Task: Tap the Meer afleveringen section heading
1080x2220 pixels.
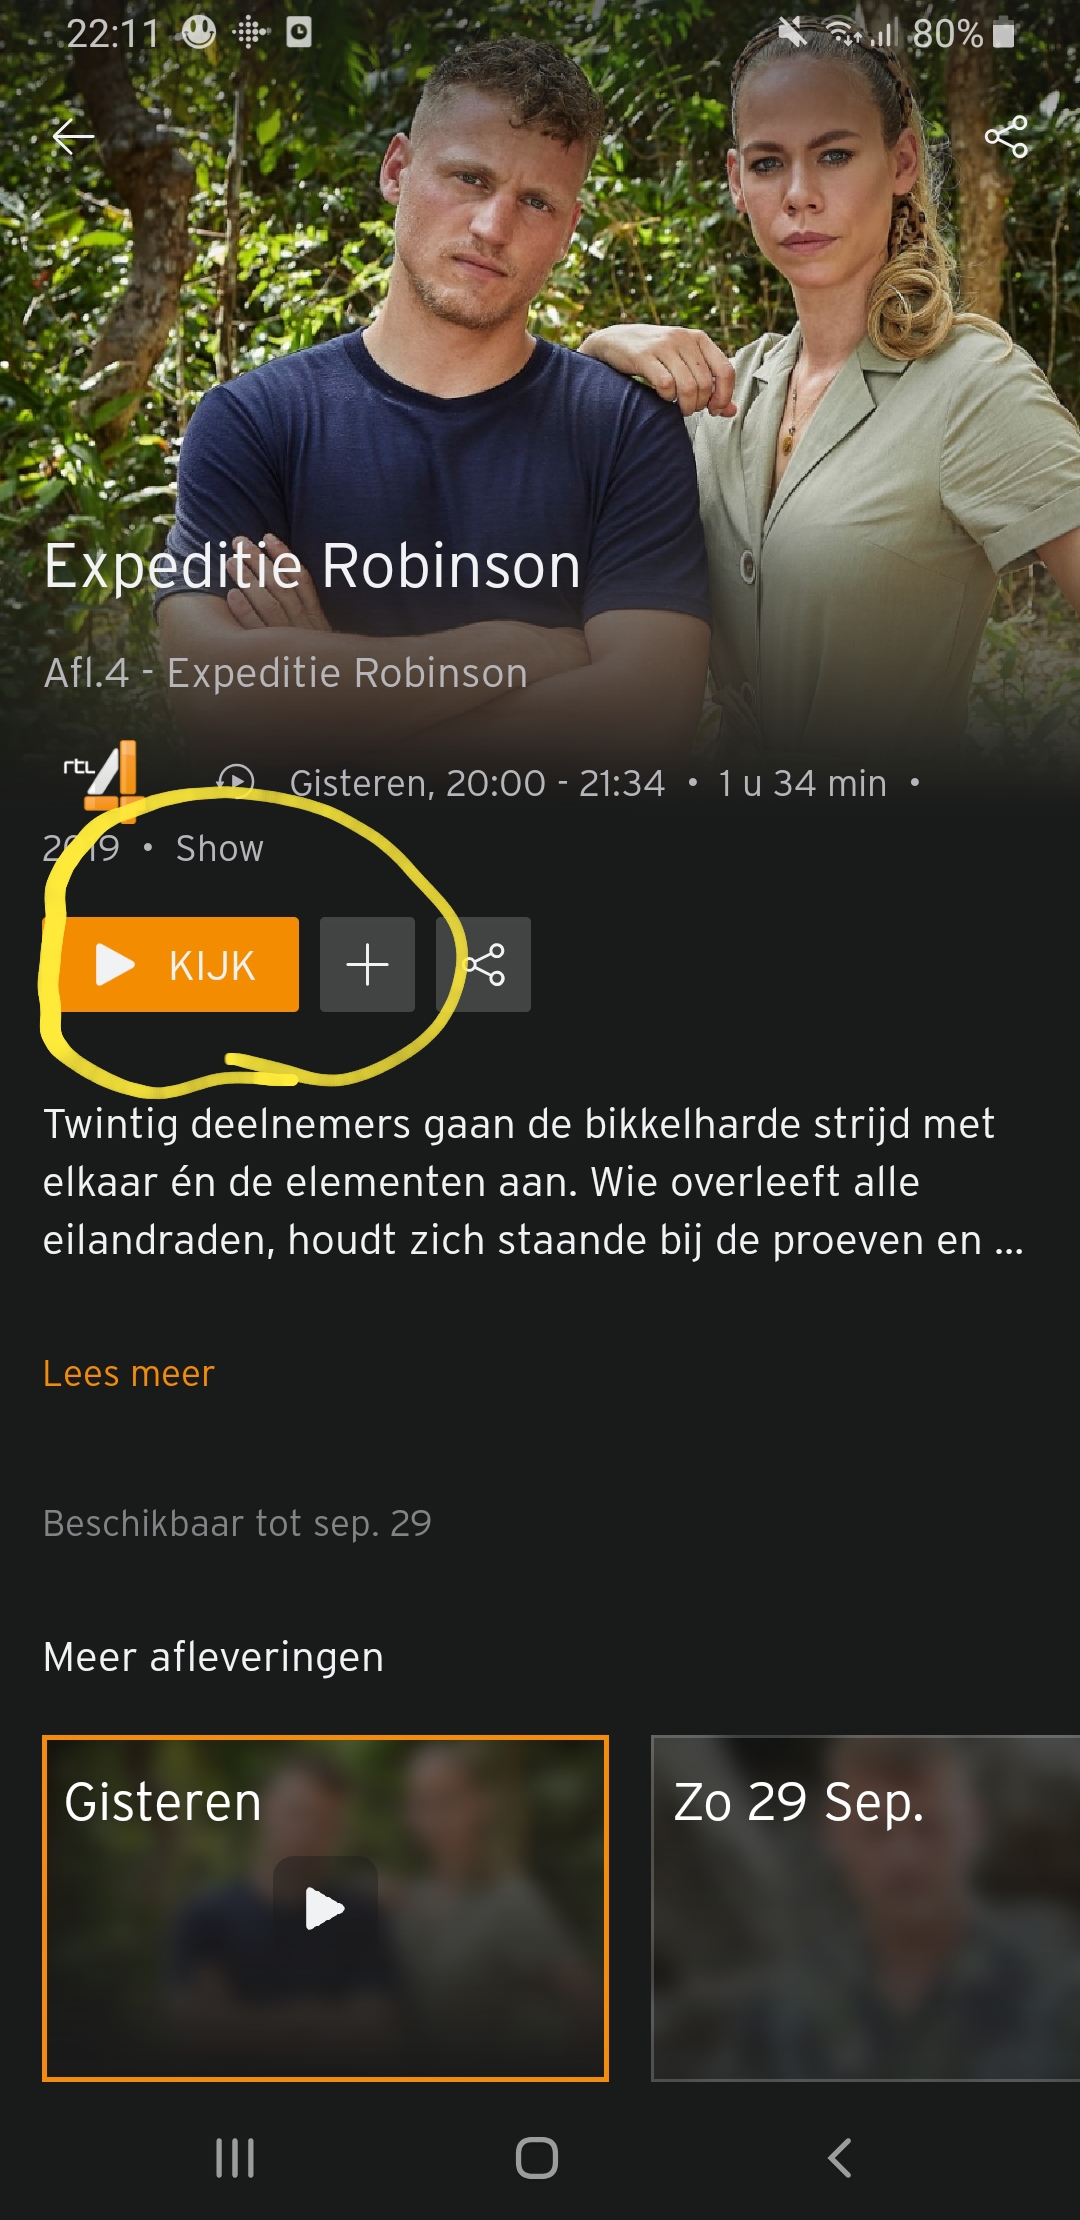Action: (213, 1657)
